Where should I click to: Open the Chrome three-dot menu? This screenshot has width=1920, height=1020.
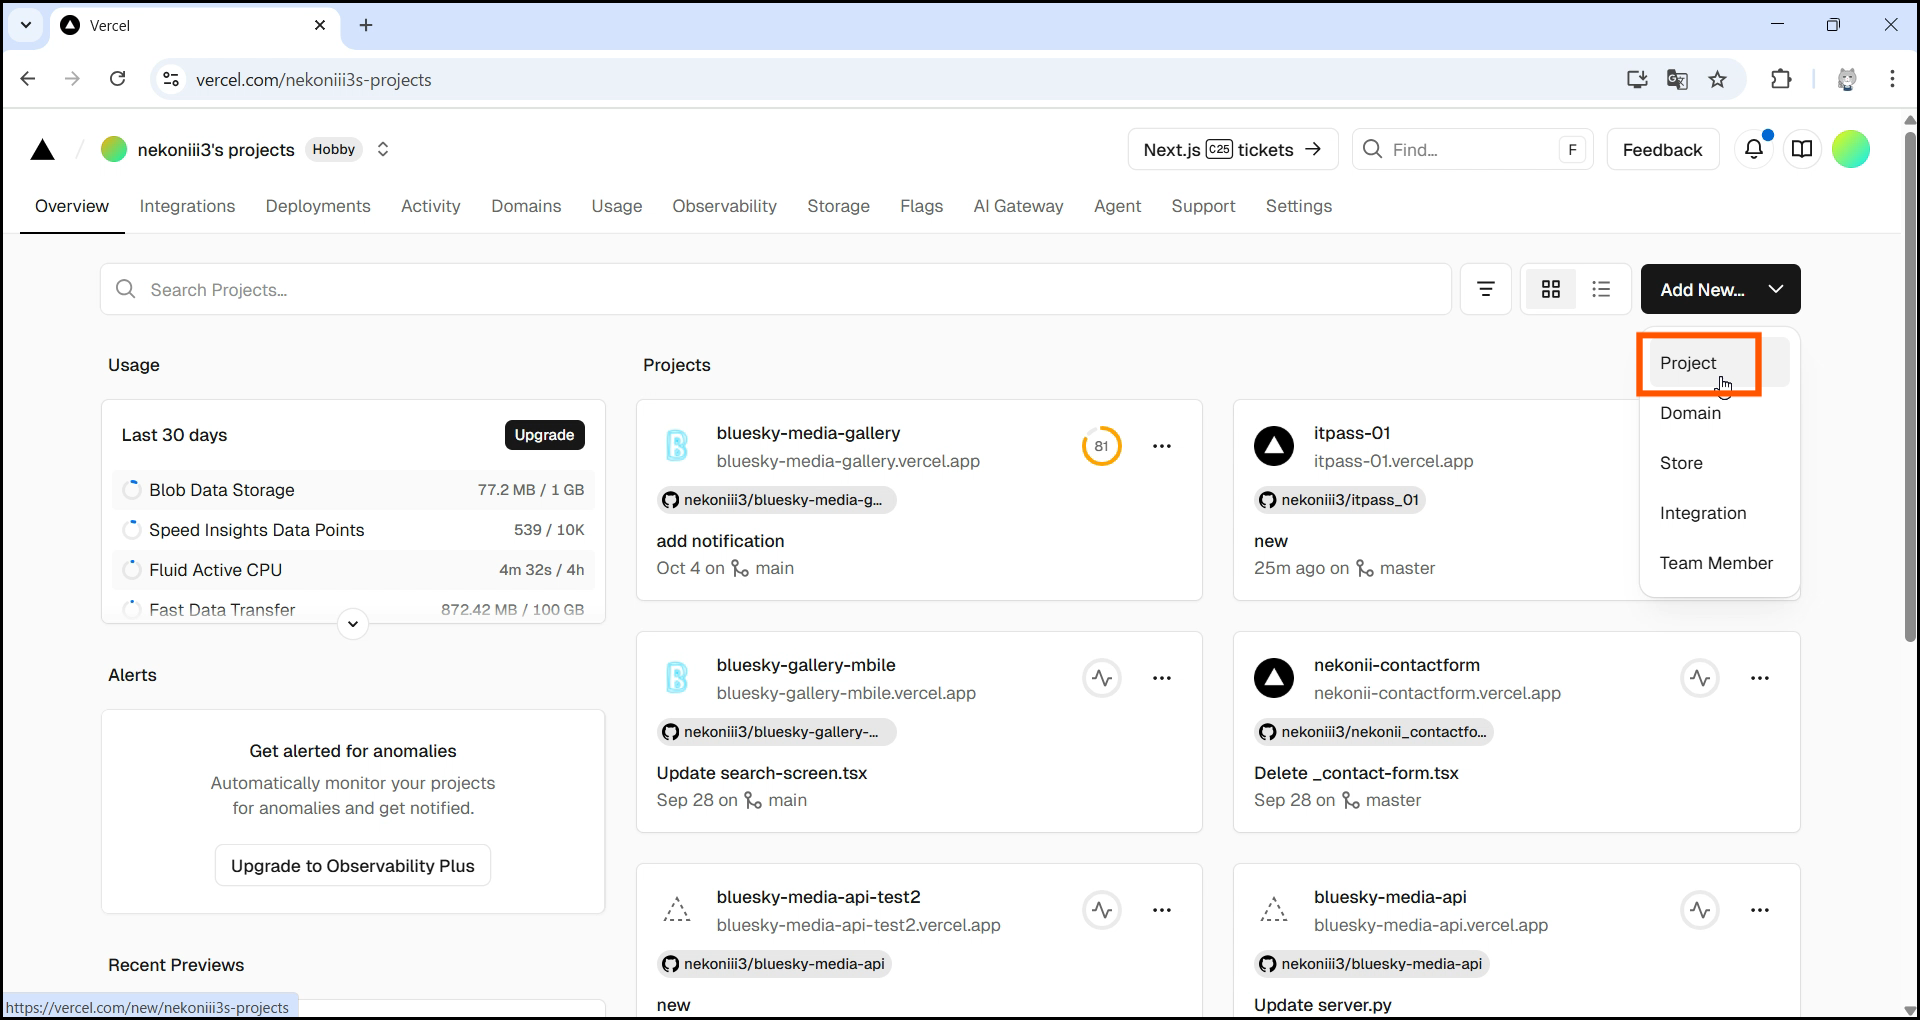point(1892,79)
